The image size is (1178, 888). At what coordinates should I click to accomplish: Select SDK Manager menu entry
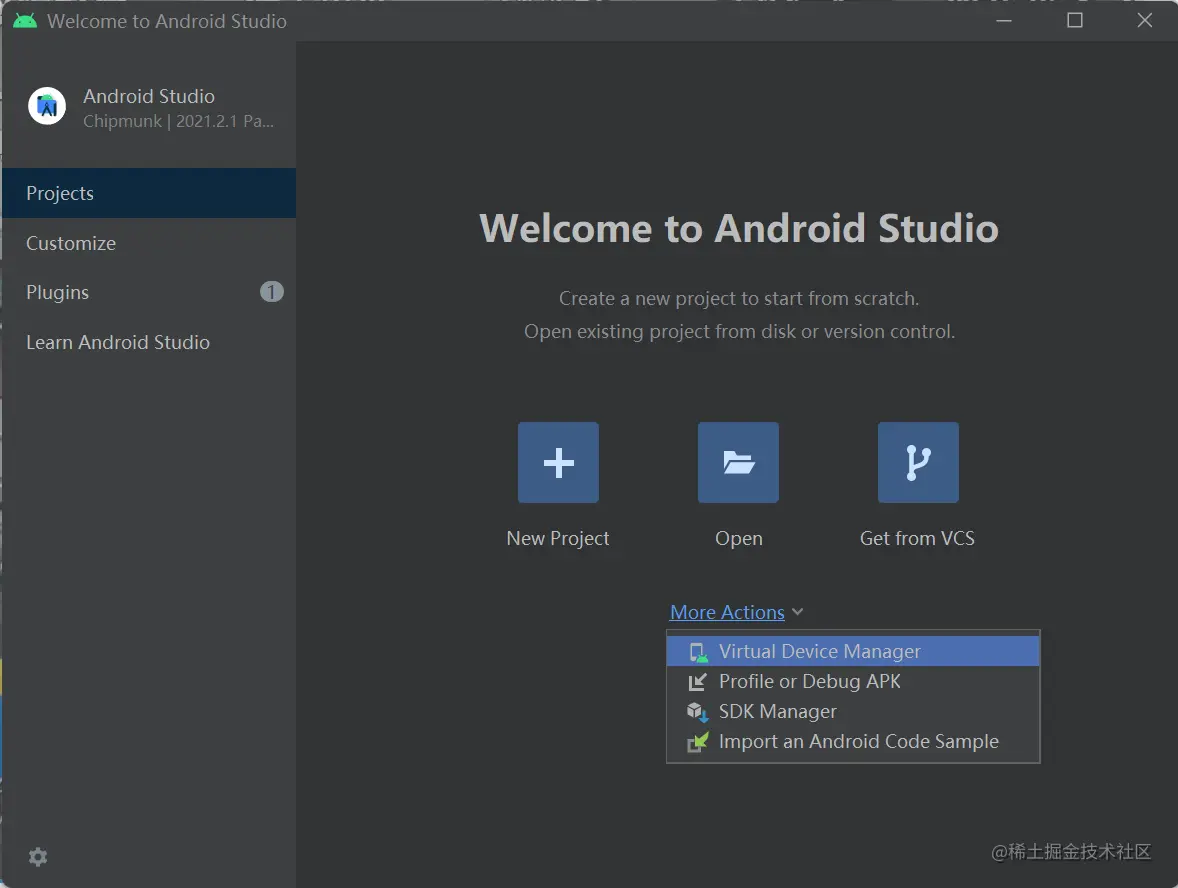853,711
